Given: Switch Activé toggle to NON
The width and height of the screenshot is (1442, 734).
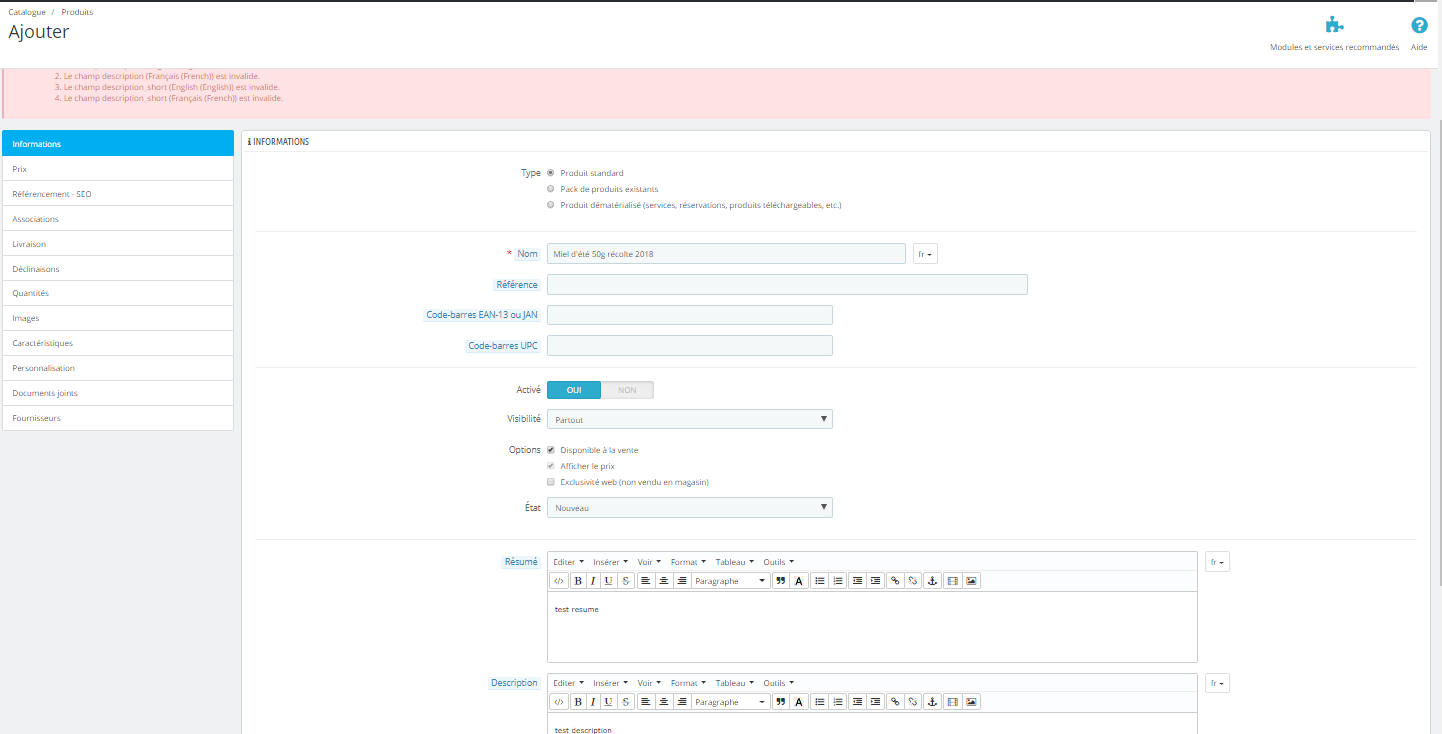Looking at the screenshot, I should [x=627, y=390].
